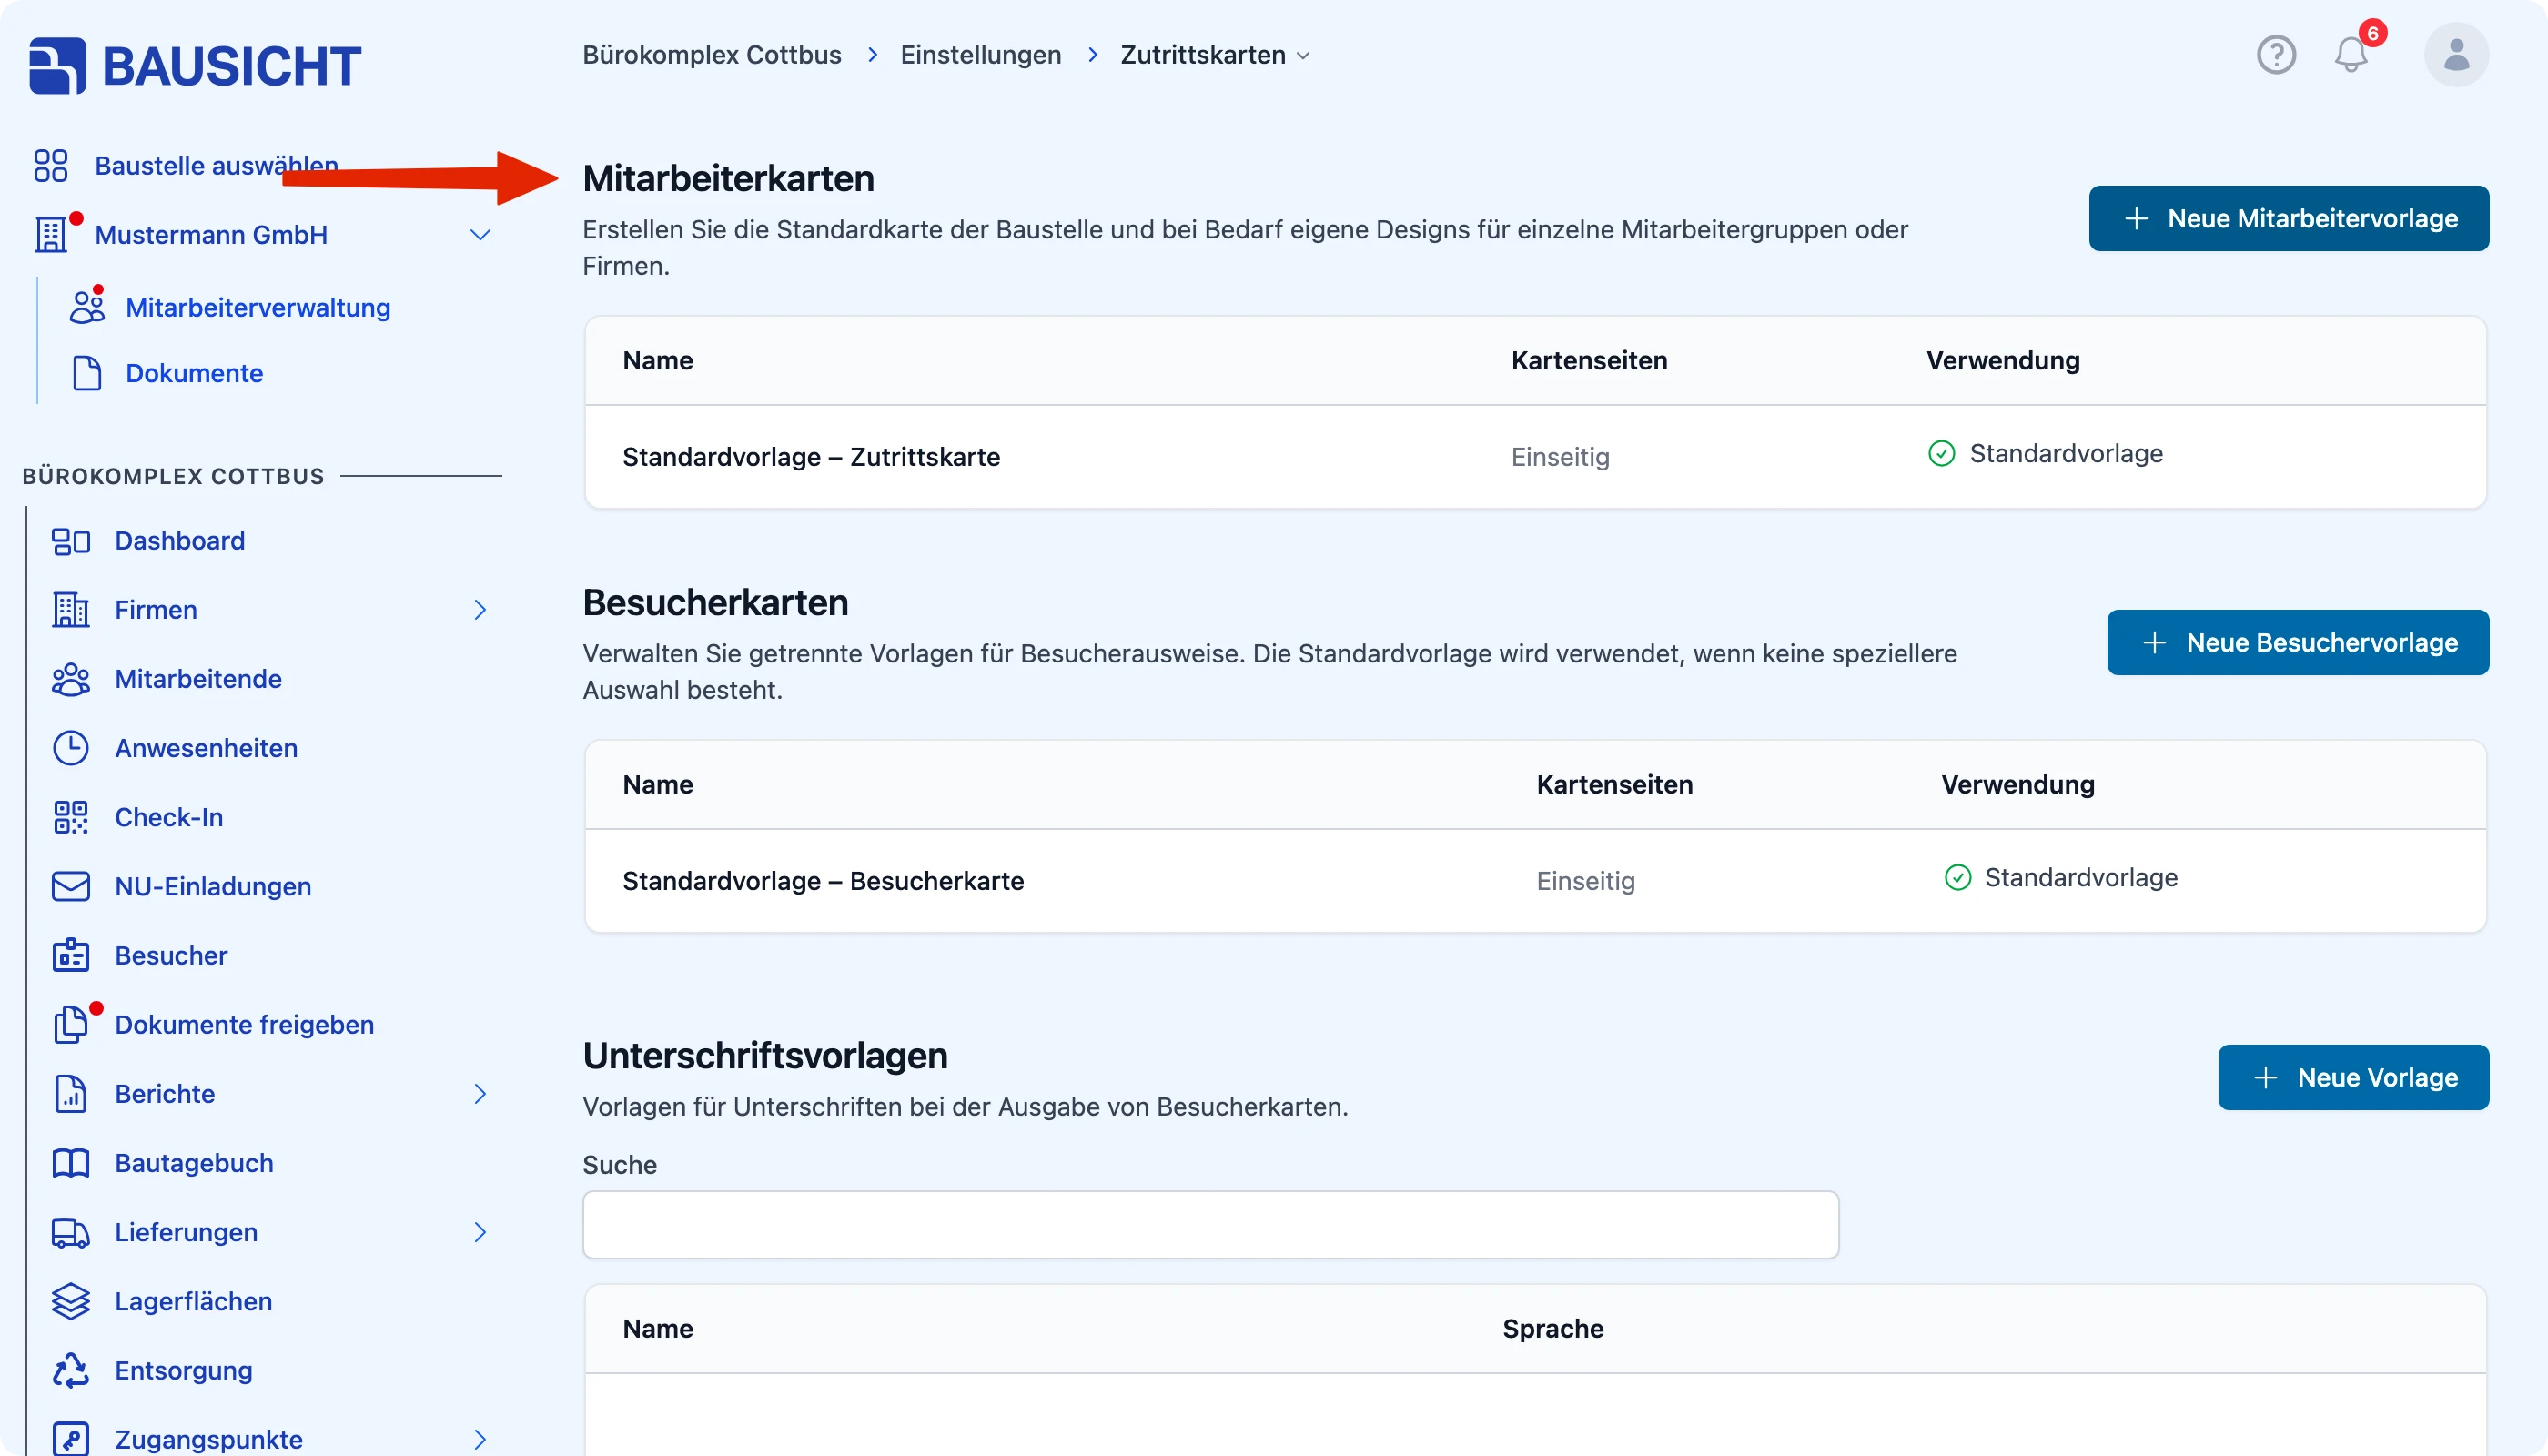Open Entsorgung in the sidebar
Screen dimensions: 2548x1456
[x=183, y=1370]
